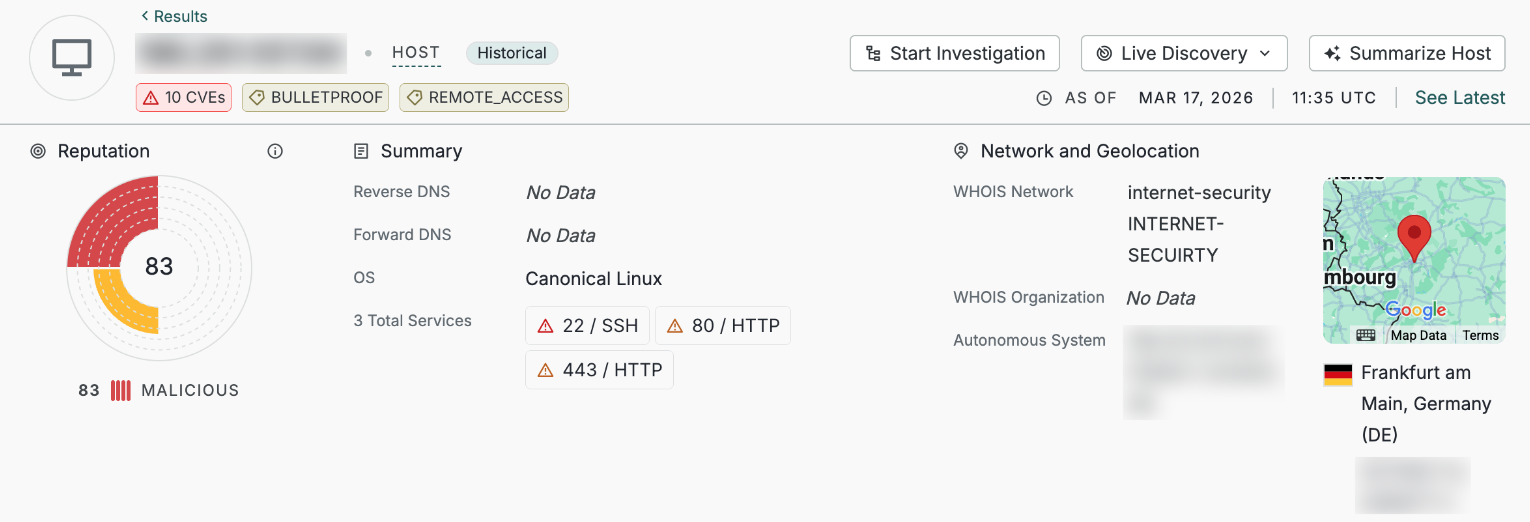The image size is (1530, 522).
Task: Select the REMOTE_ACCESS tag
Action: click(x=484, y=97)
